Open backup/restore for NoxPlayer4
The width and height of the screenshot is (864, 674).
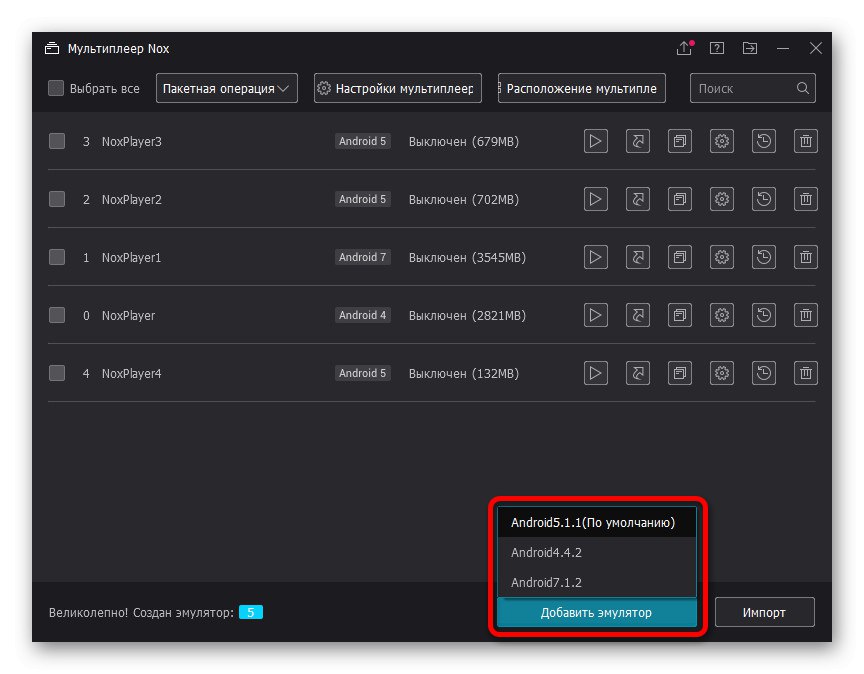pyautogui.click(x=764, y=373)
